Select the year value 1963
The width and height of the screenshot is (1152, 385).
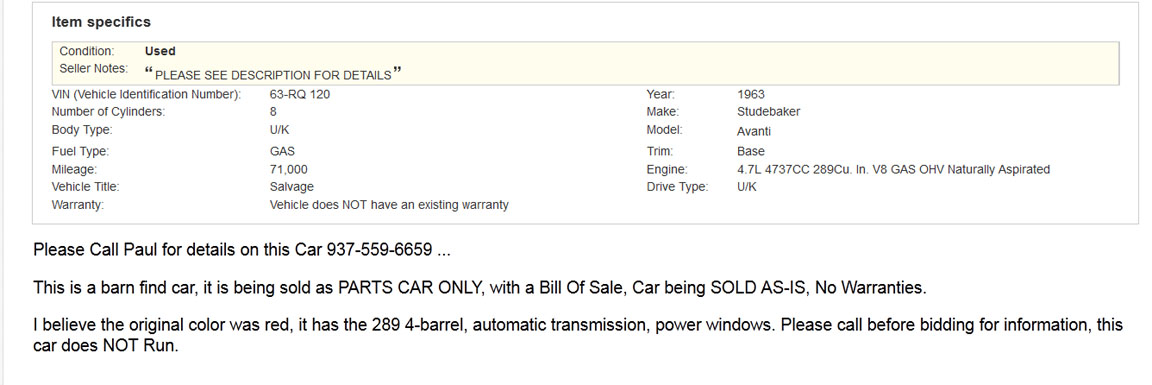click(751, 94)
